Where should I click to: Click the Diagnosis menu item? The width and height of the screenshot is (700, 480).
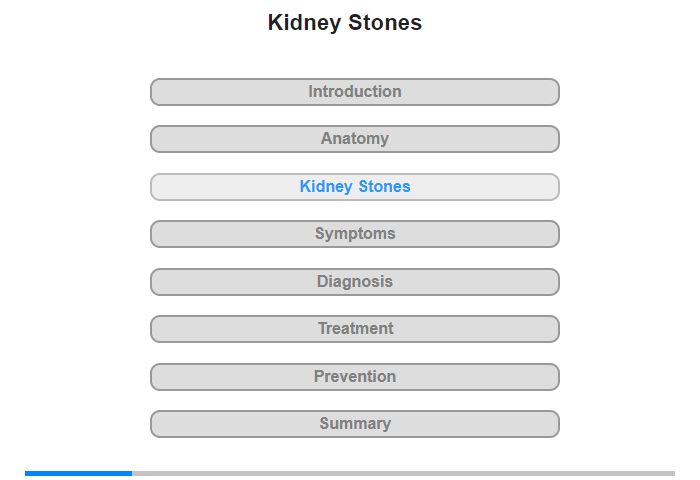click(355, 282)
